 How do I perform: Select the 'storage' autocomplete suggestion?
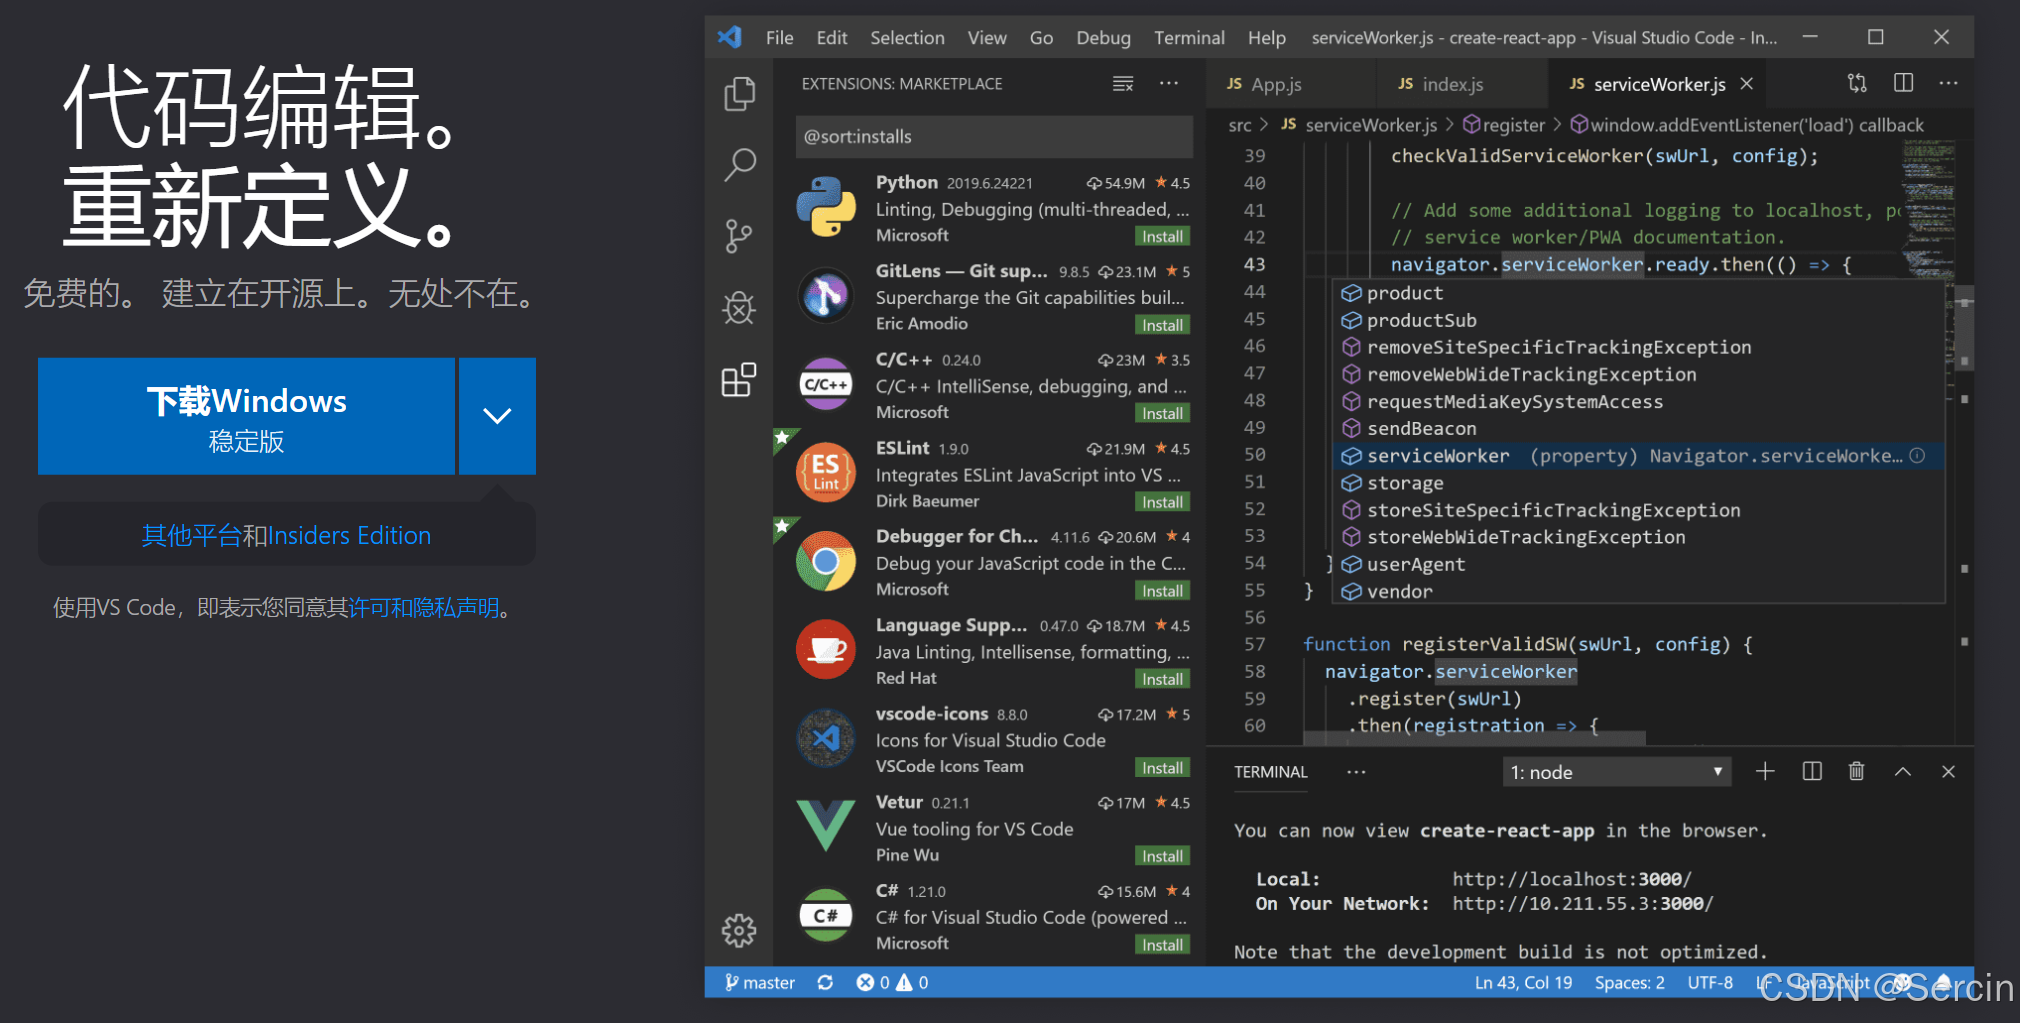point(1640,483)
